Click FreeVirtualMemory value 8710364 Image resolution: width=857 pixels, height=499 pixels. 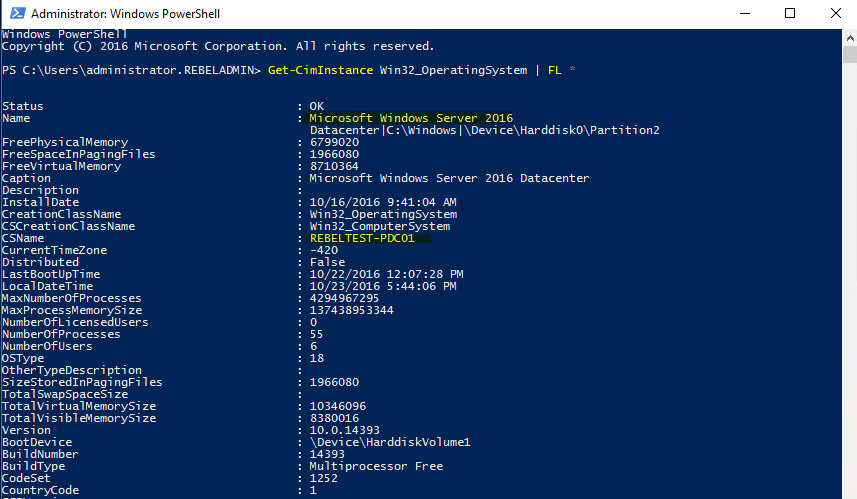334,166
